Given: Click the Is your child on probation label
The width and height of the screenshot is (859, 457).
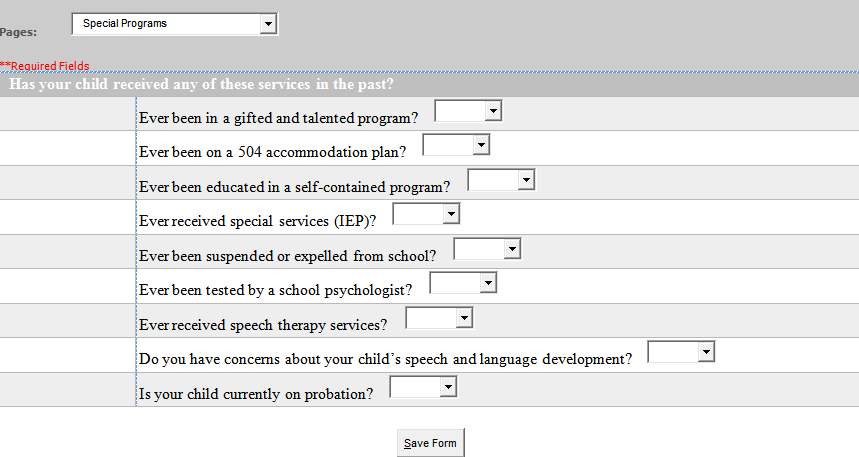Looking at the screenshot, I should click(256, 394).
